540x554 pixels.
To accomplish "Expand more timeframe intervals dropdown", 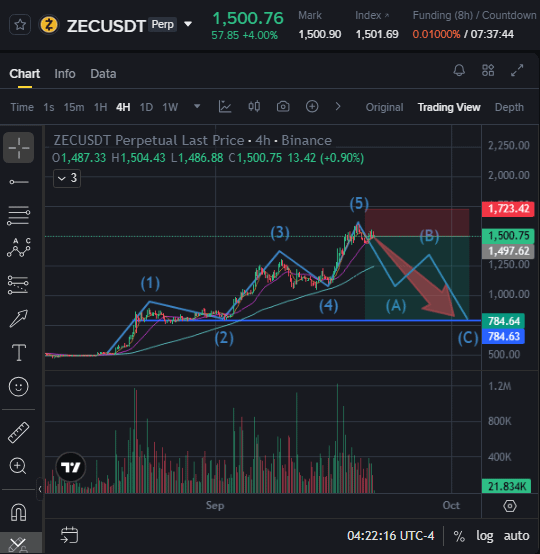I will [x=197, y=106].
